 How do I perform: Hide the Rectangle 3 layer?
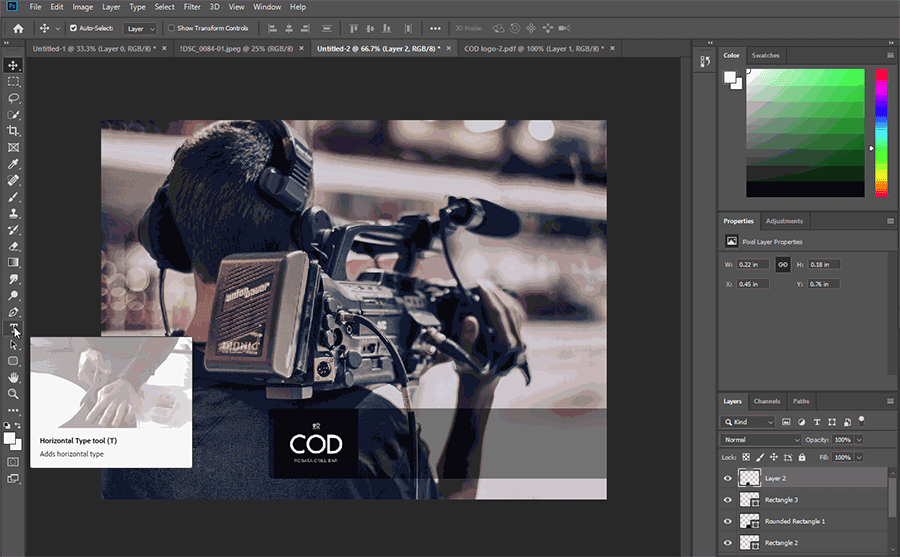[728, 500]
